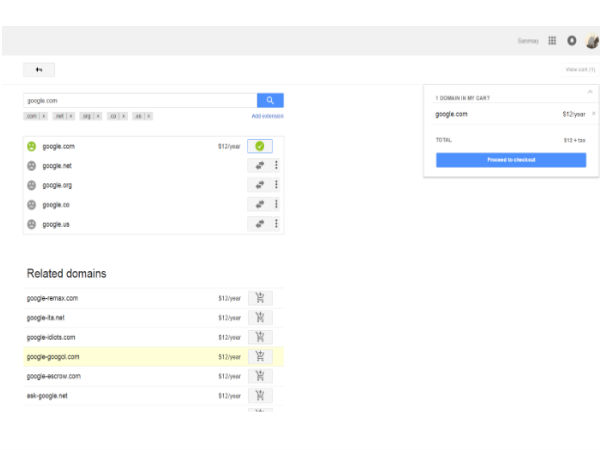Go back using the arrow button

tap(39, 69)
